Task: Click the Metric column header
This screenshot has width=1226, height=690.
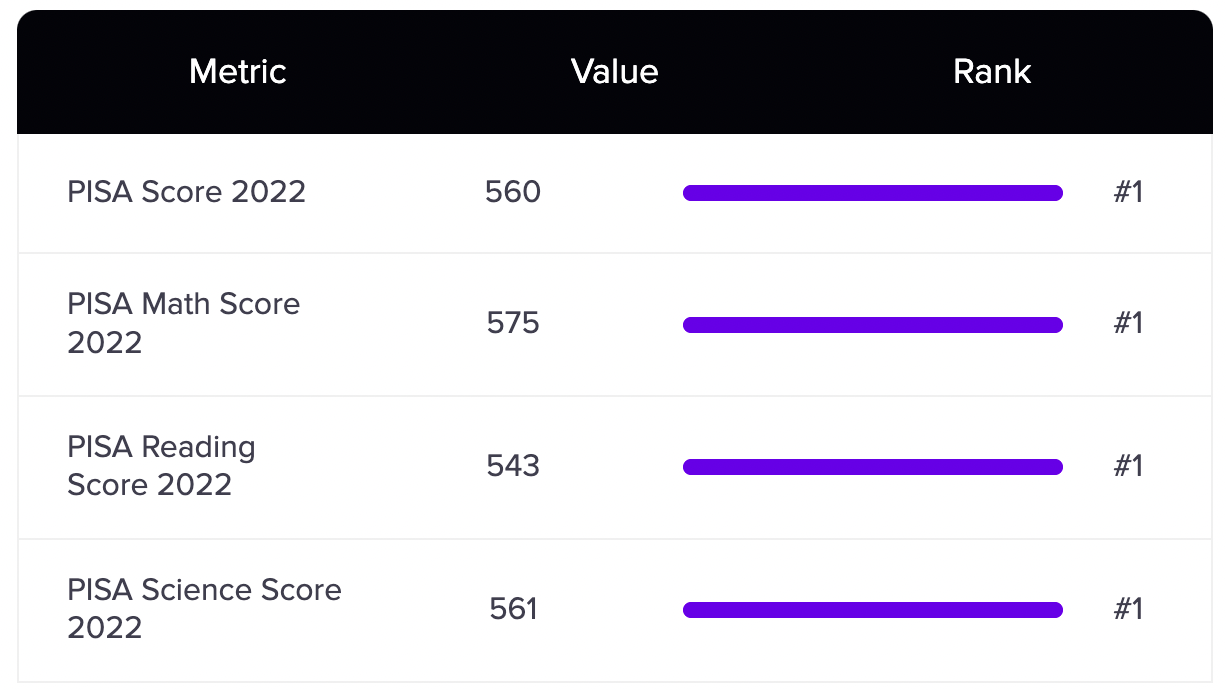Action: (238, 72)
